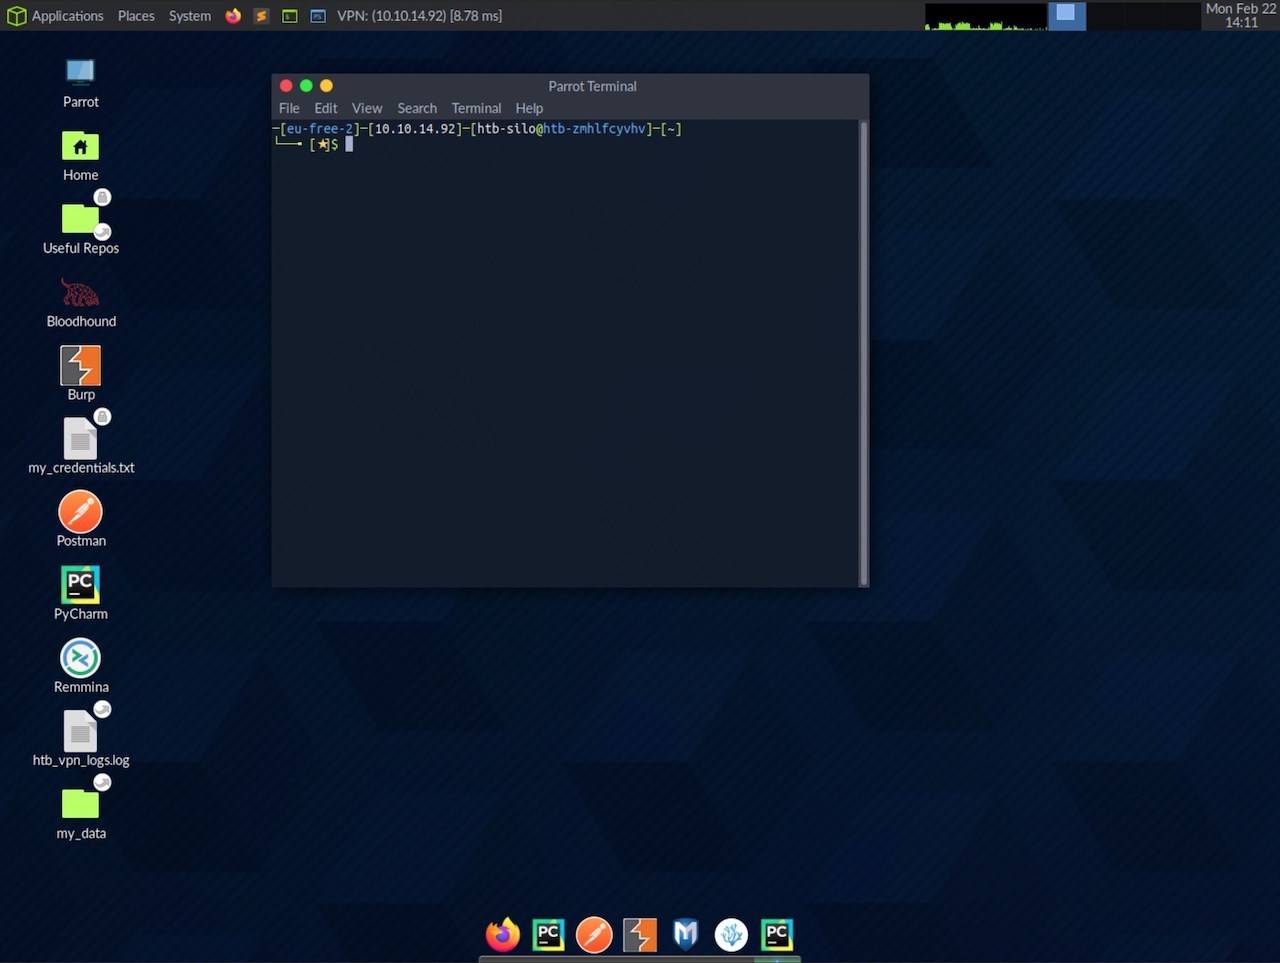Launch Postman from the bottom dock
This screenshot has width=1280, height=963.
coord(594,934)
